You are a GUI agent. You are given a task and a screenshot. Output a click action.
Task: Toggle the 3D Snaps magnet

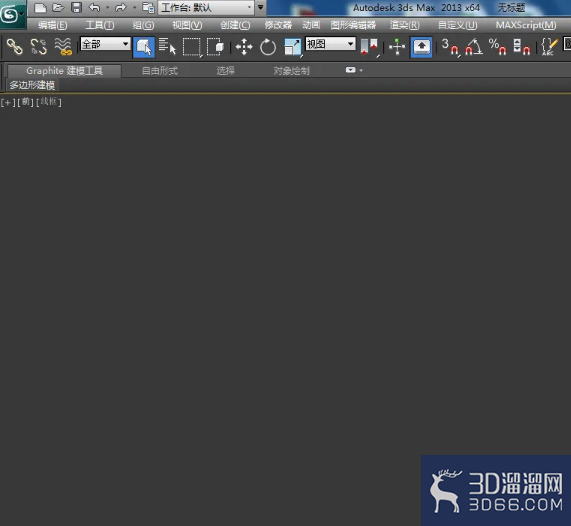pyautogui.click(x=450, y=47)
